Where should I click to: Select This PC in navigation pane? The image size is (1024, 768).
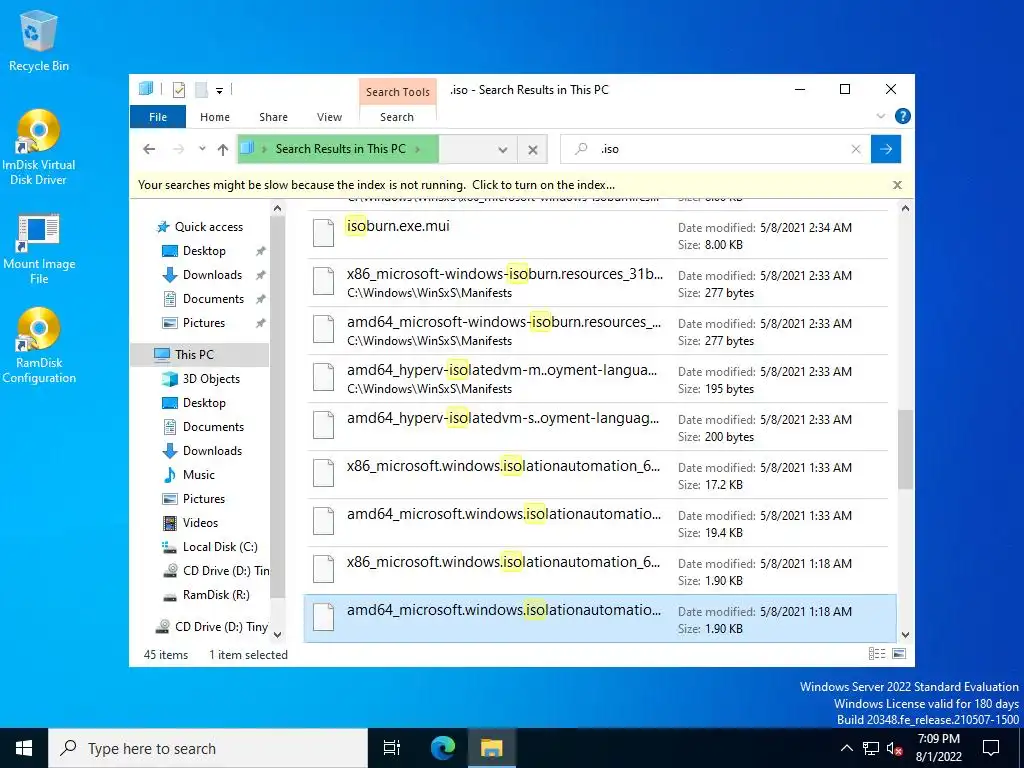point(194,355)
